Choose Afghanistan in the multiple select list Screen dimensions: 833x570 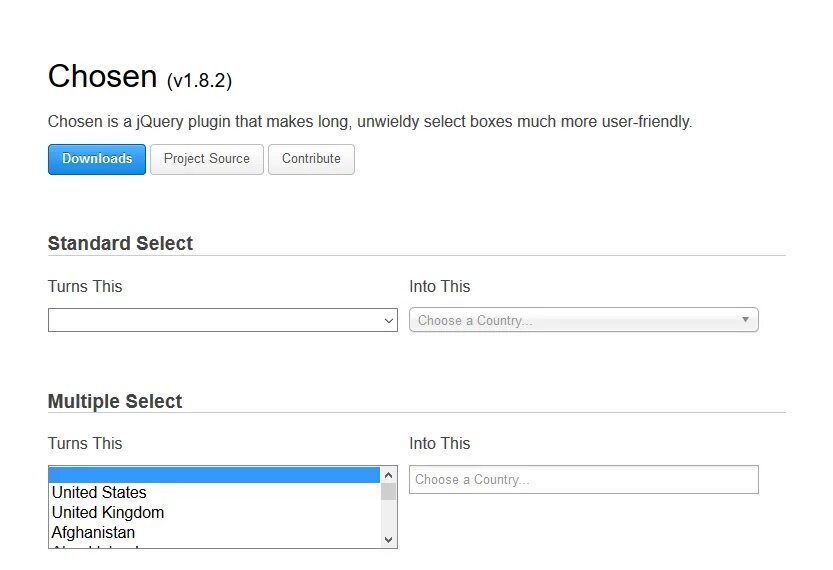coord(93,532)
